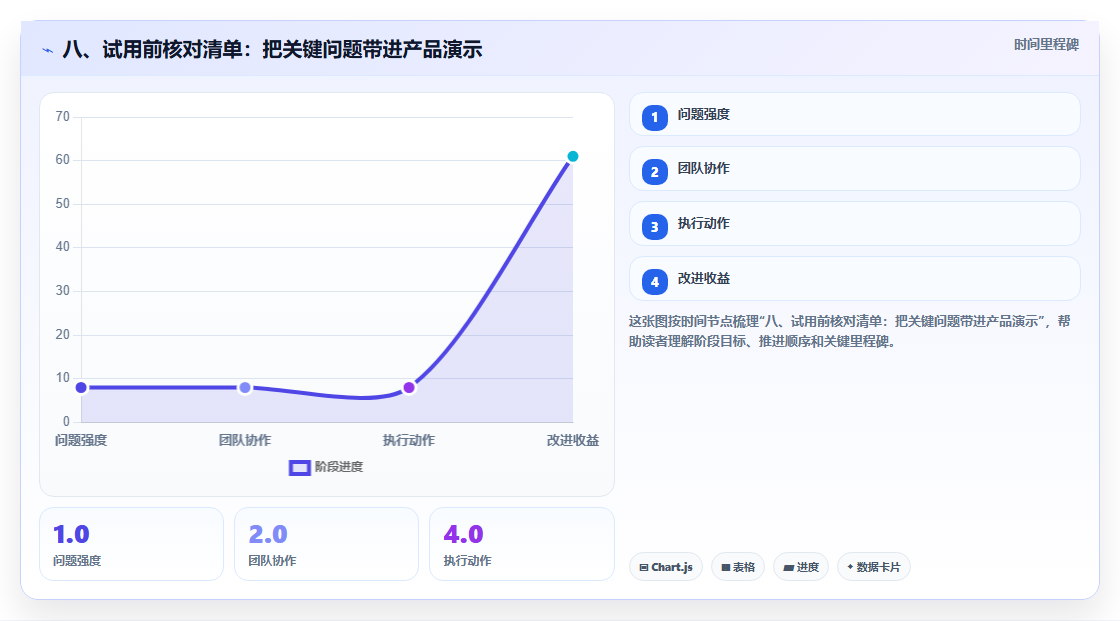
Task: Click the 问题强度 x-axis label
Action: [81, 440]
